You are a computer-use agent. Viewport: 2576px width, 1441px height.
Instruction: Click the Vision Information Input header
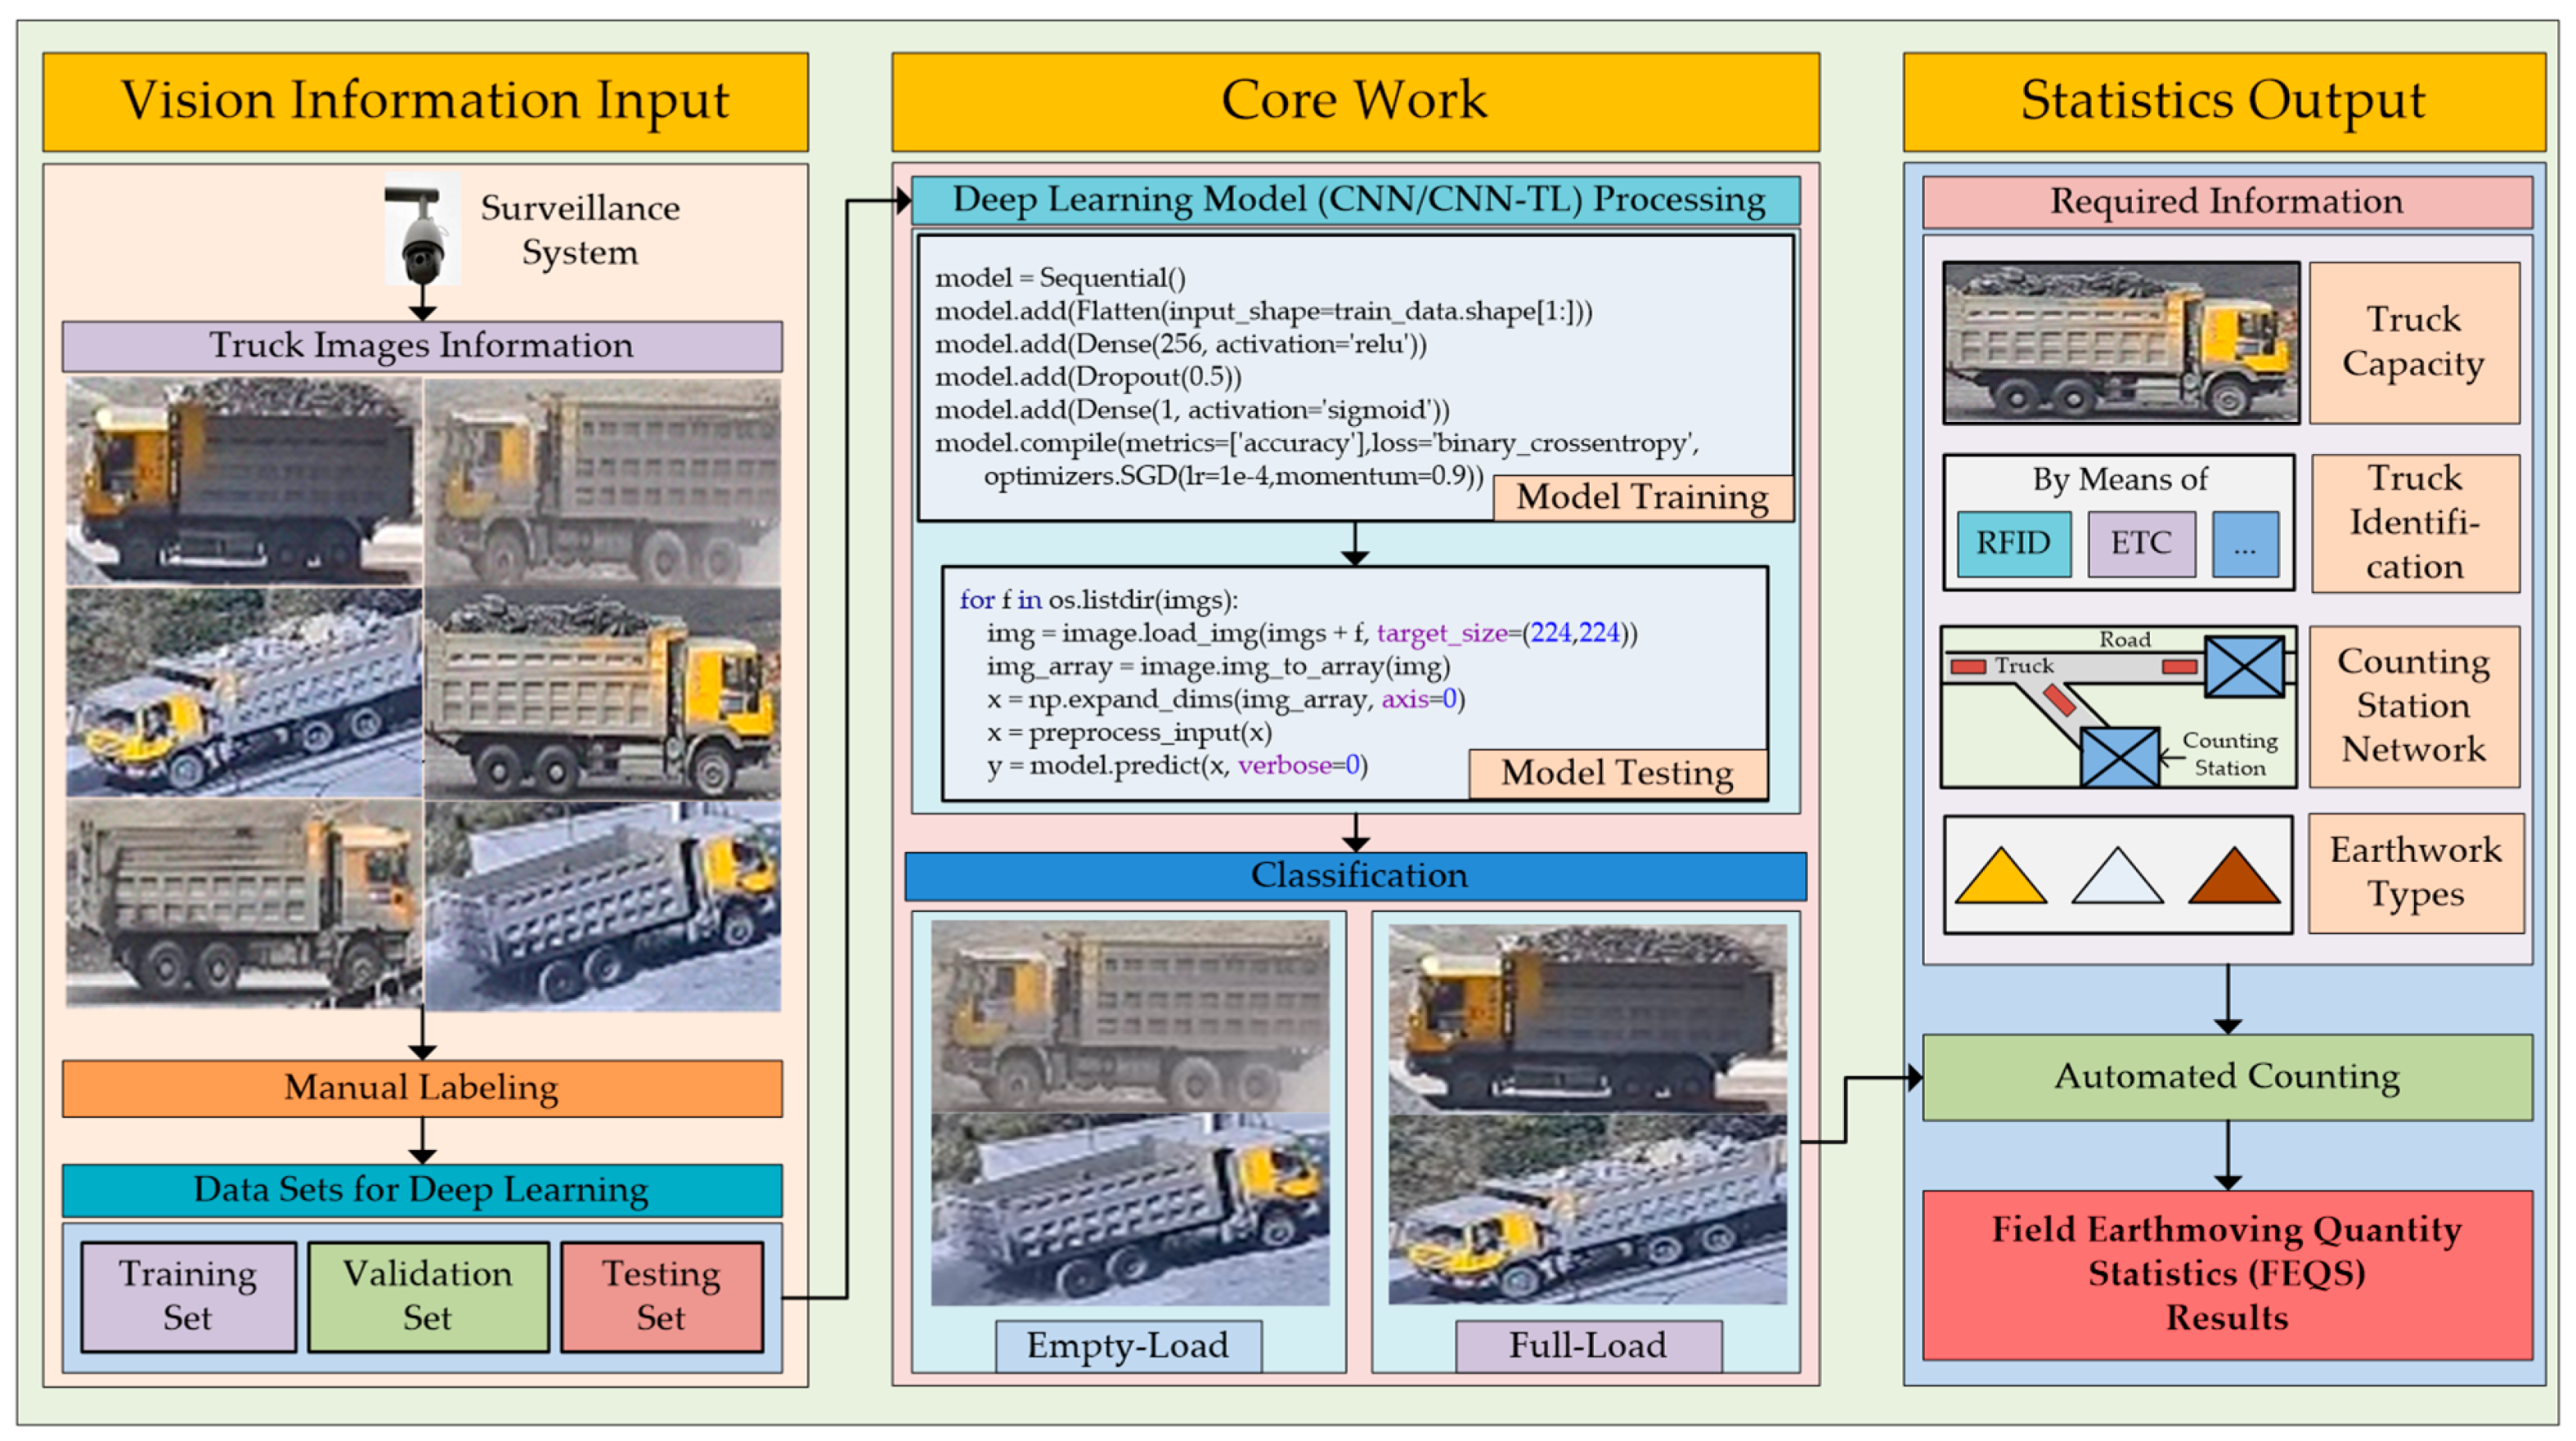(425, 102)
